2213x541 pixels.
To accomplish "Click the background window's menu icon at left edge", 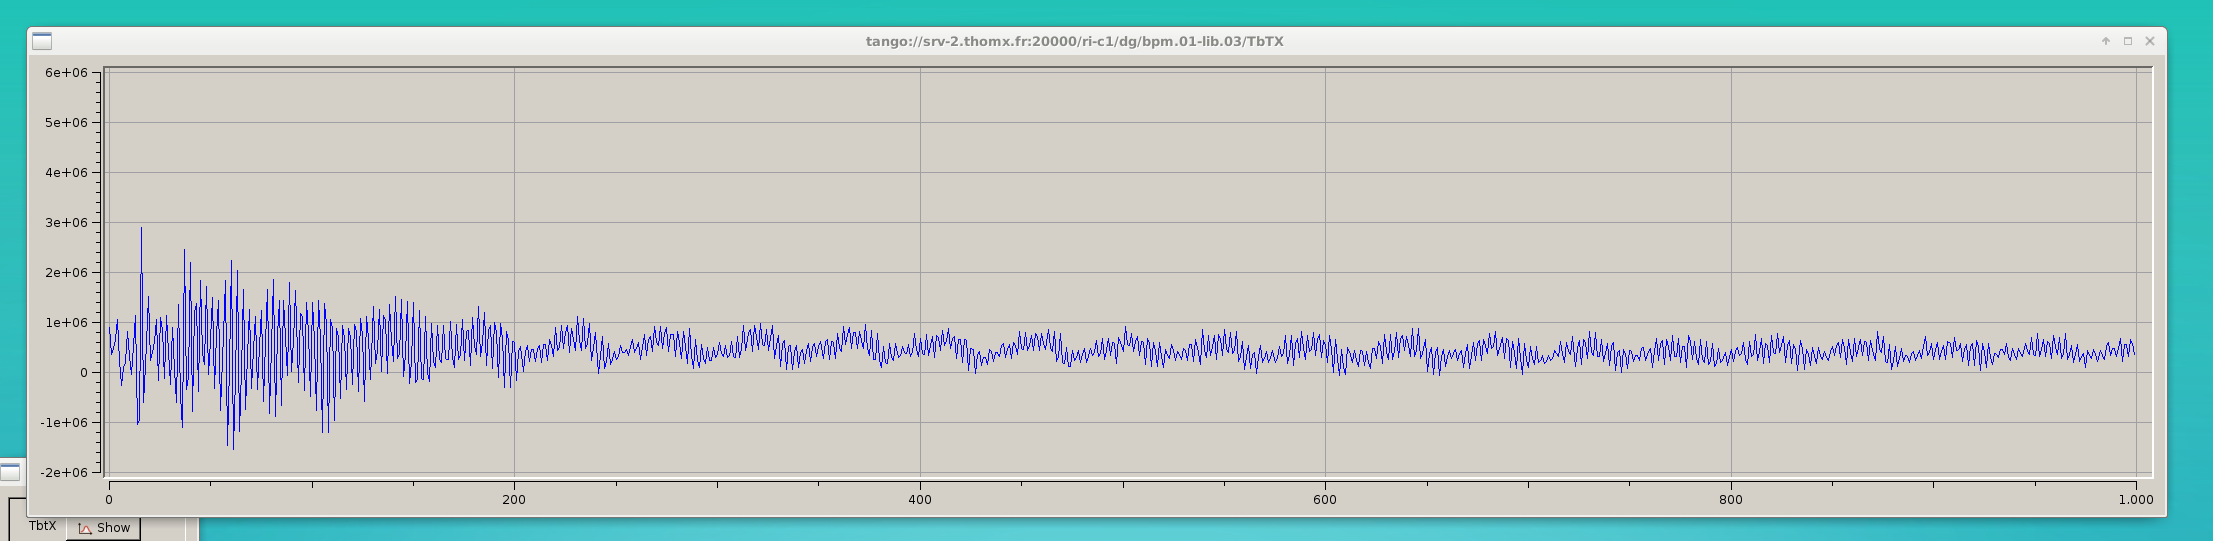I will pyautogui.click(x=10, y=472).
